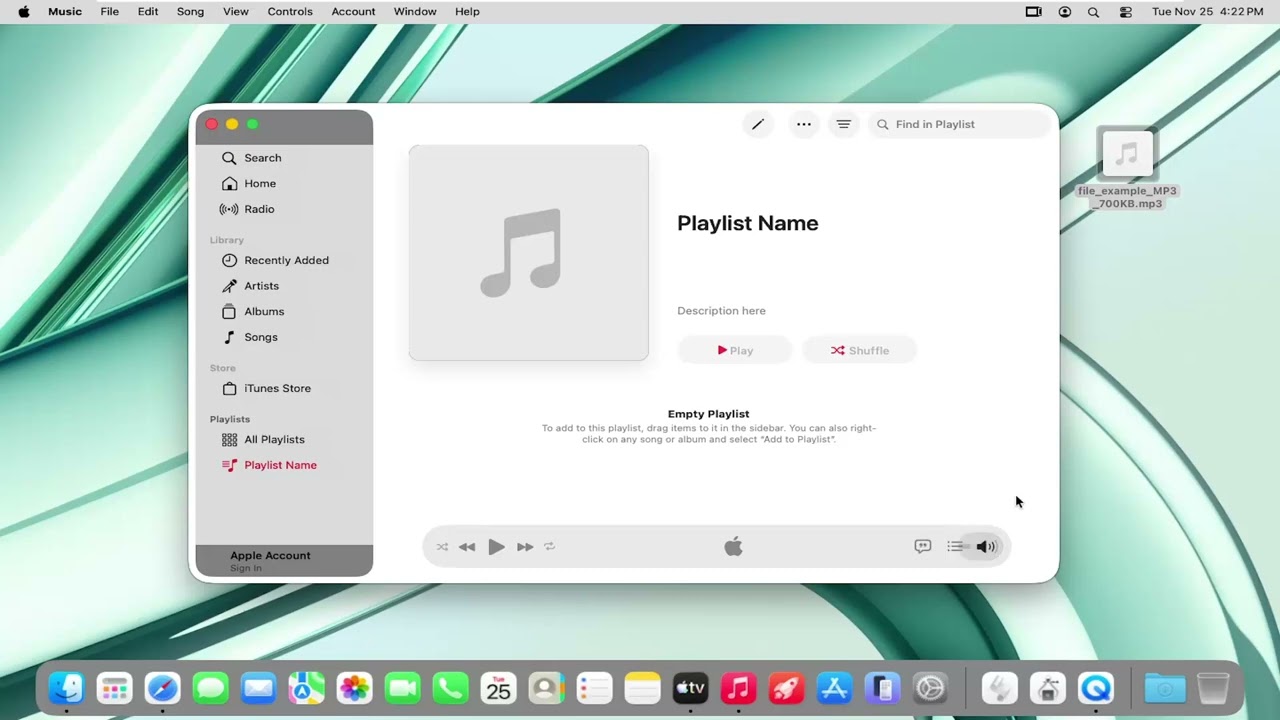
Task: Click the pencil edit playlist icon
Action: point(758,124)
